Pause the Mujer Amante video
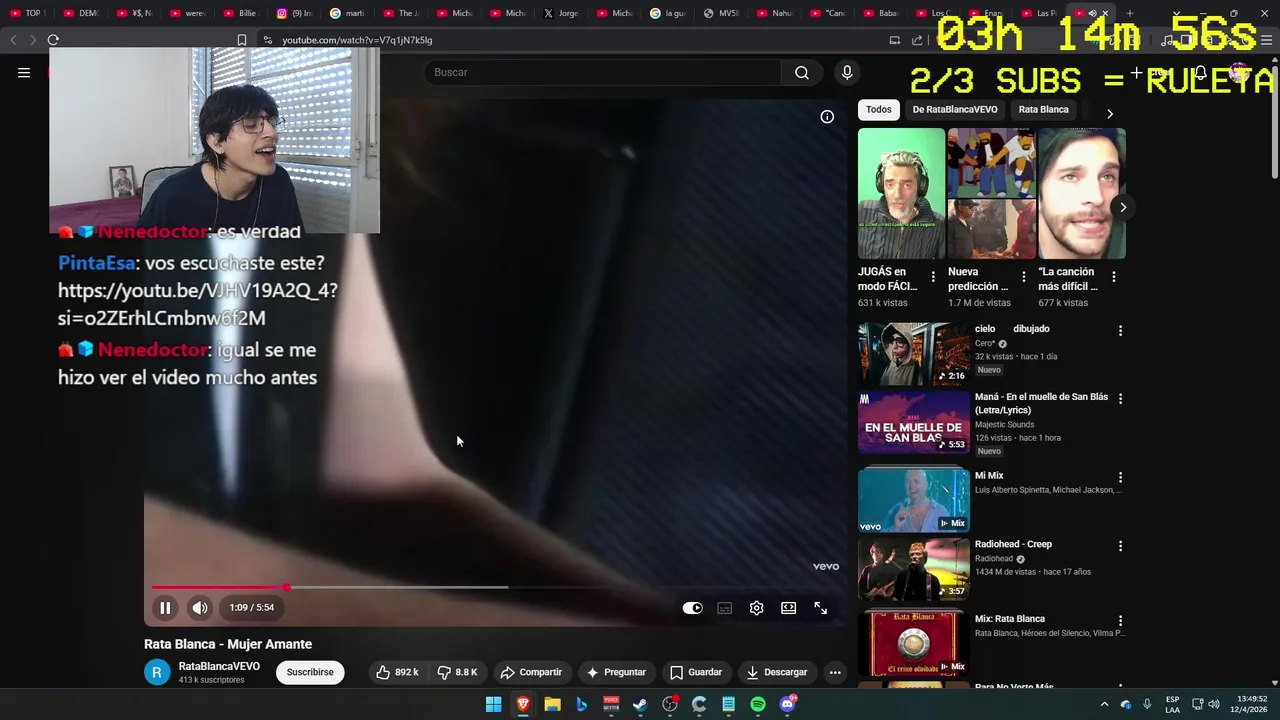1280x720 pixels. tap(165, 607)
